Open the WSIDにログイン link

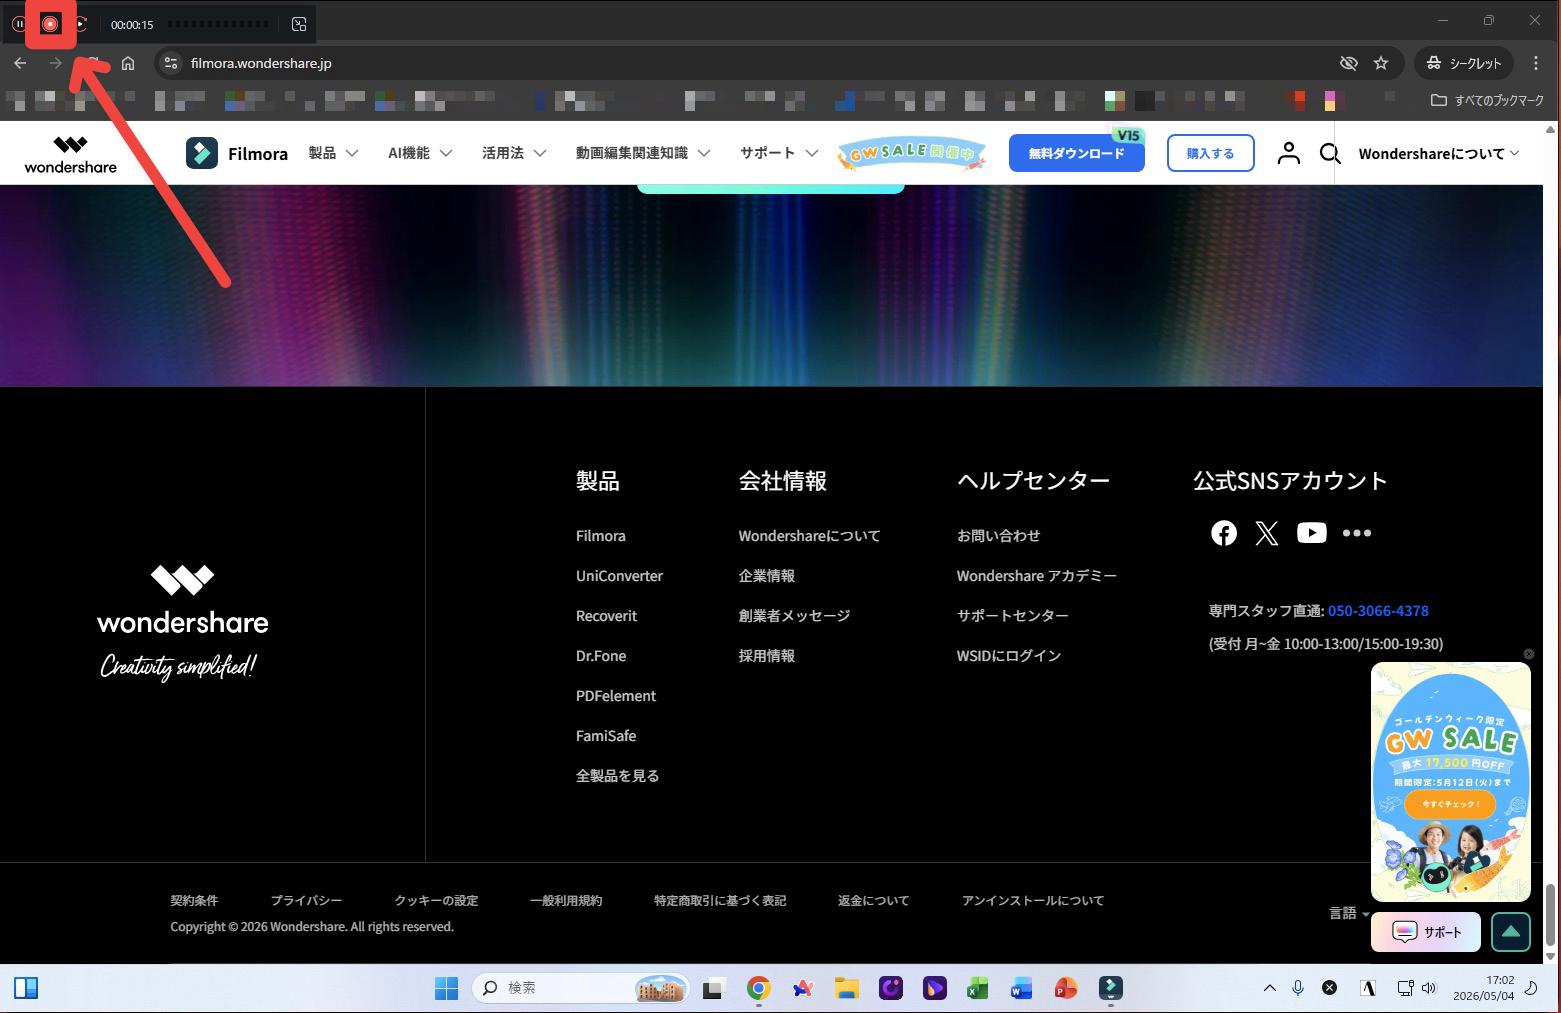1008,656
